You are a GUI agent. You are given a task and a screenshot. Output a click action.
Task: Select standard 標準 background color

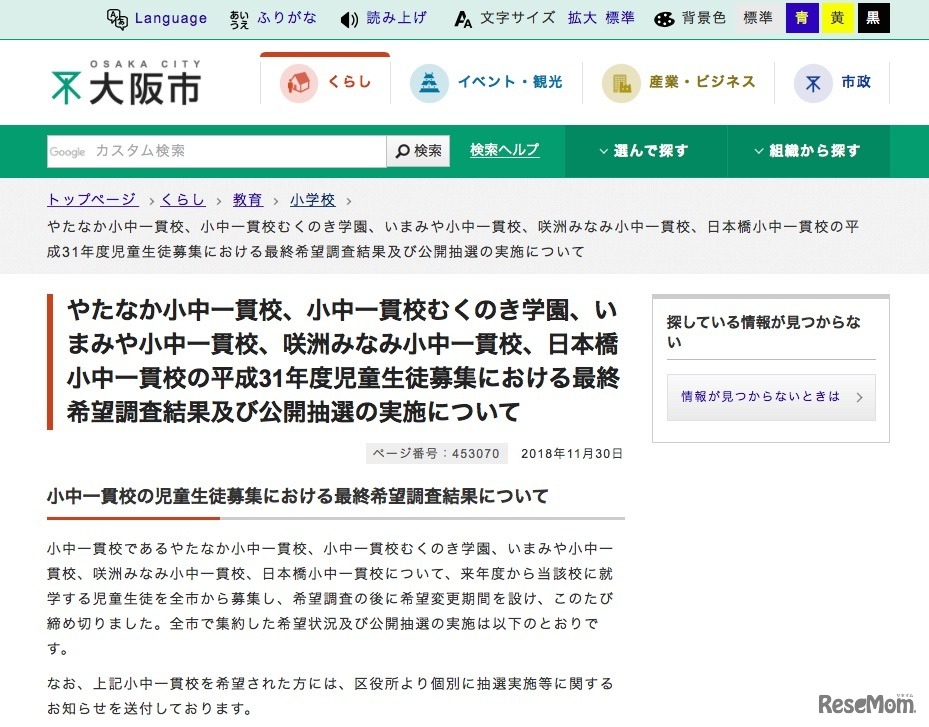coord(758,18)
